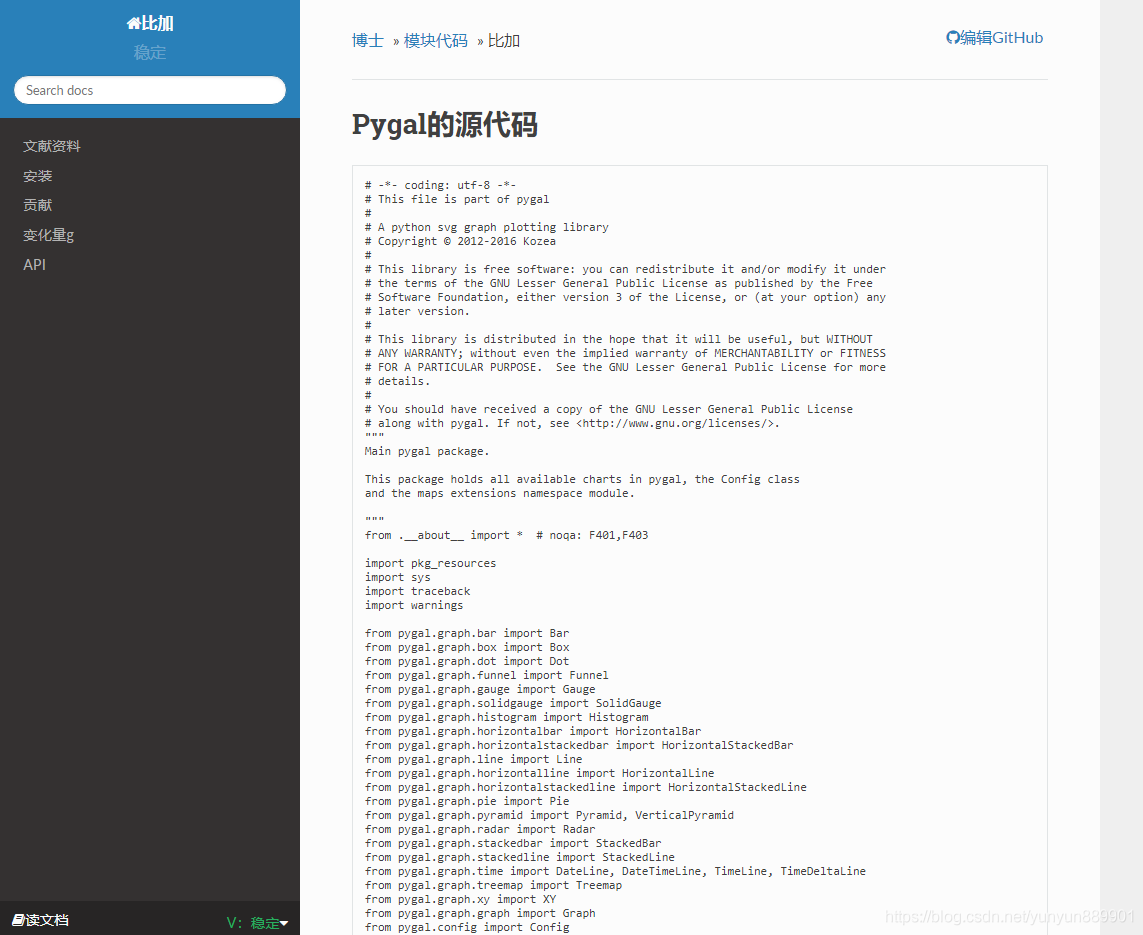The height and width of the screenshot is (935, 1143).
Task: Click the 读文档 label in bottom bar
Action: 47,920
